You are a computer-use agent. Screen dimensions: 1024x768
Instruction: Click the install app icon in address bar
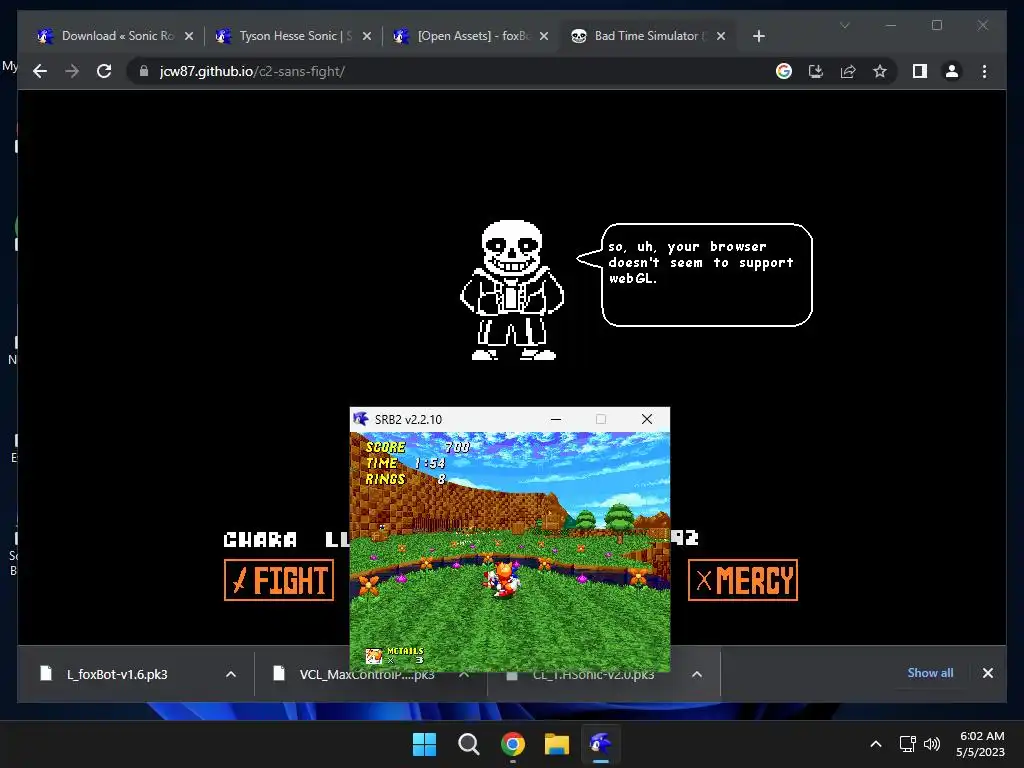[816, 71]
